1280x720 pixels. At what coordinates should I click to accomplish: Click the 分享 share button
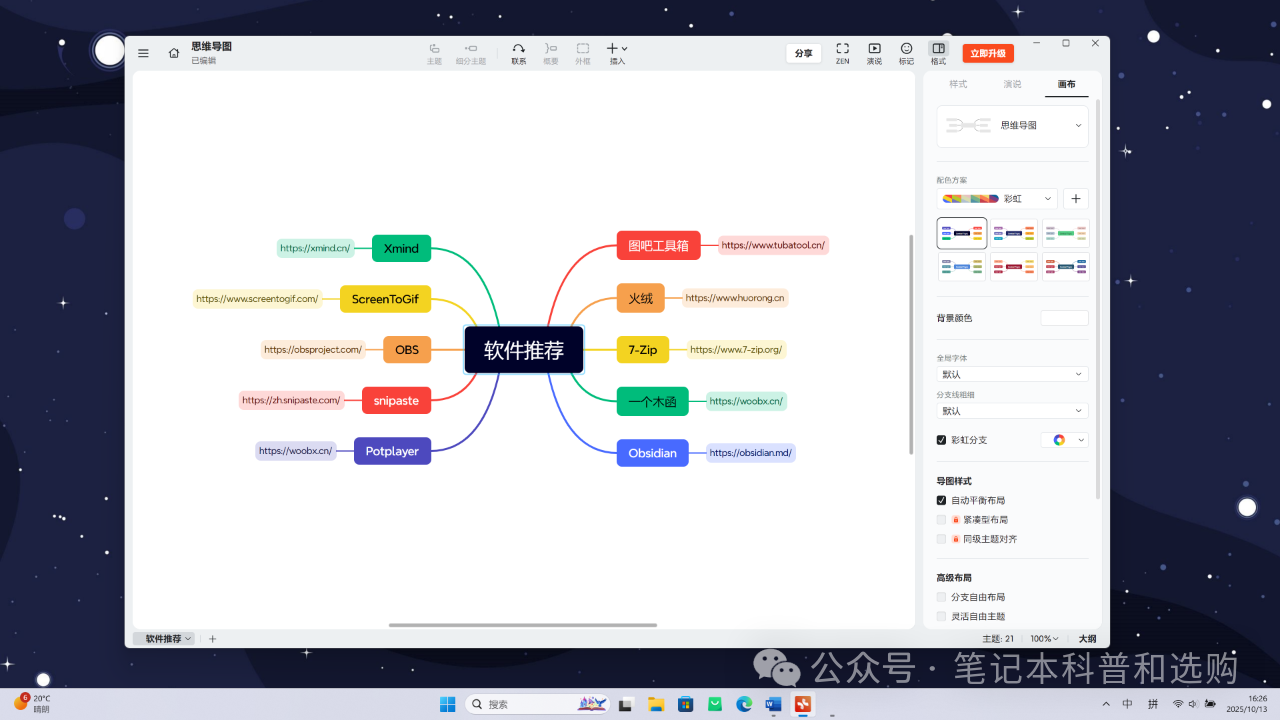(x=803, y=54)
